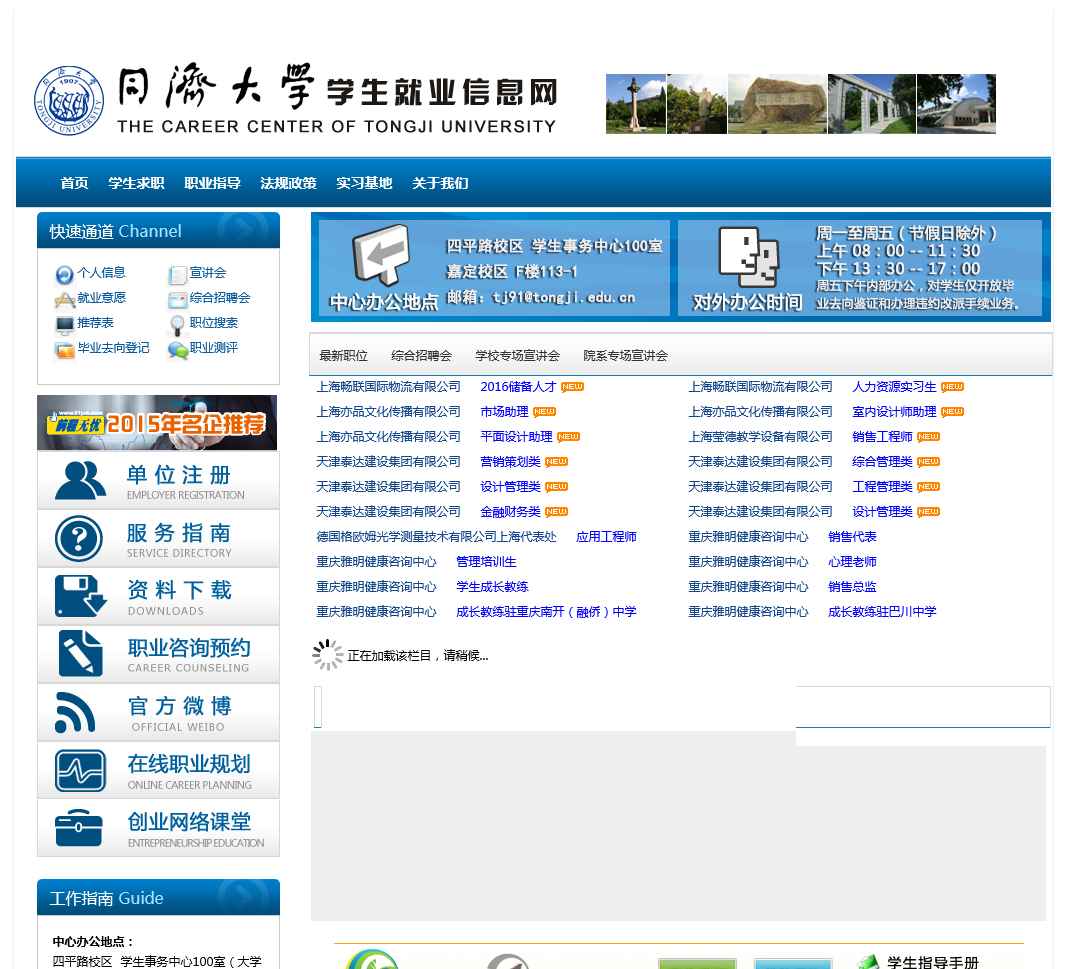Image resolution: width=1066 pixels, height=969 pixels.
Task: Open 职业咨询预约 Career Counseling button
Action: 158,654
